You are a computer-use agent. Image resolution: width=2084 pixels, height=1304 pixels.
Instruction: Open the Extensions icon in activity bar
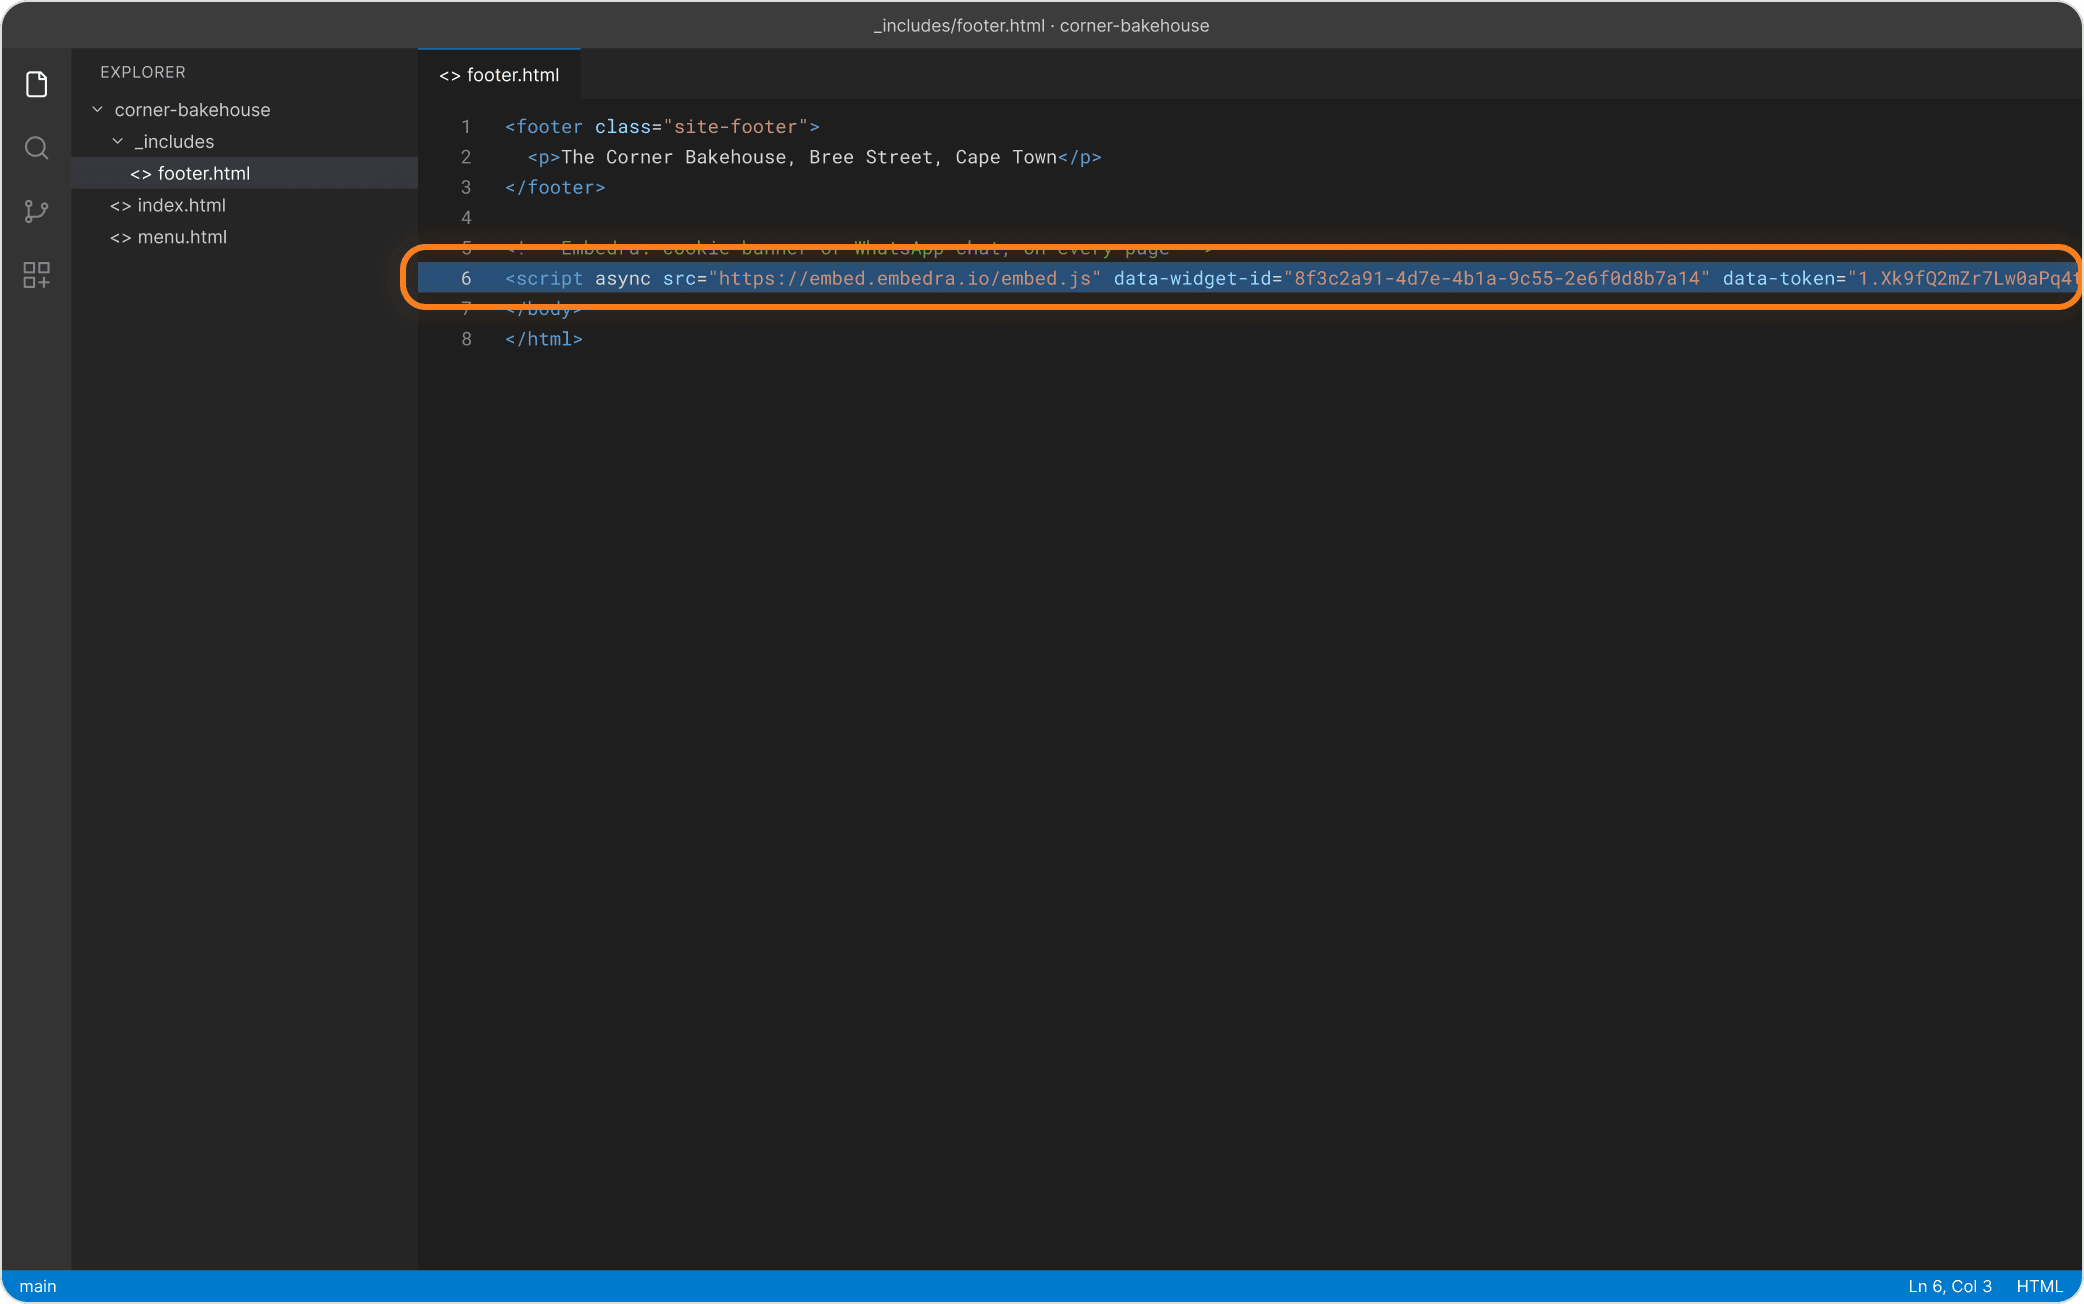coord(37,275)
